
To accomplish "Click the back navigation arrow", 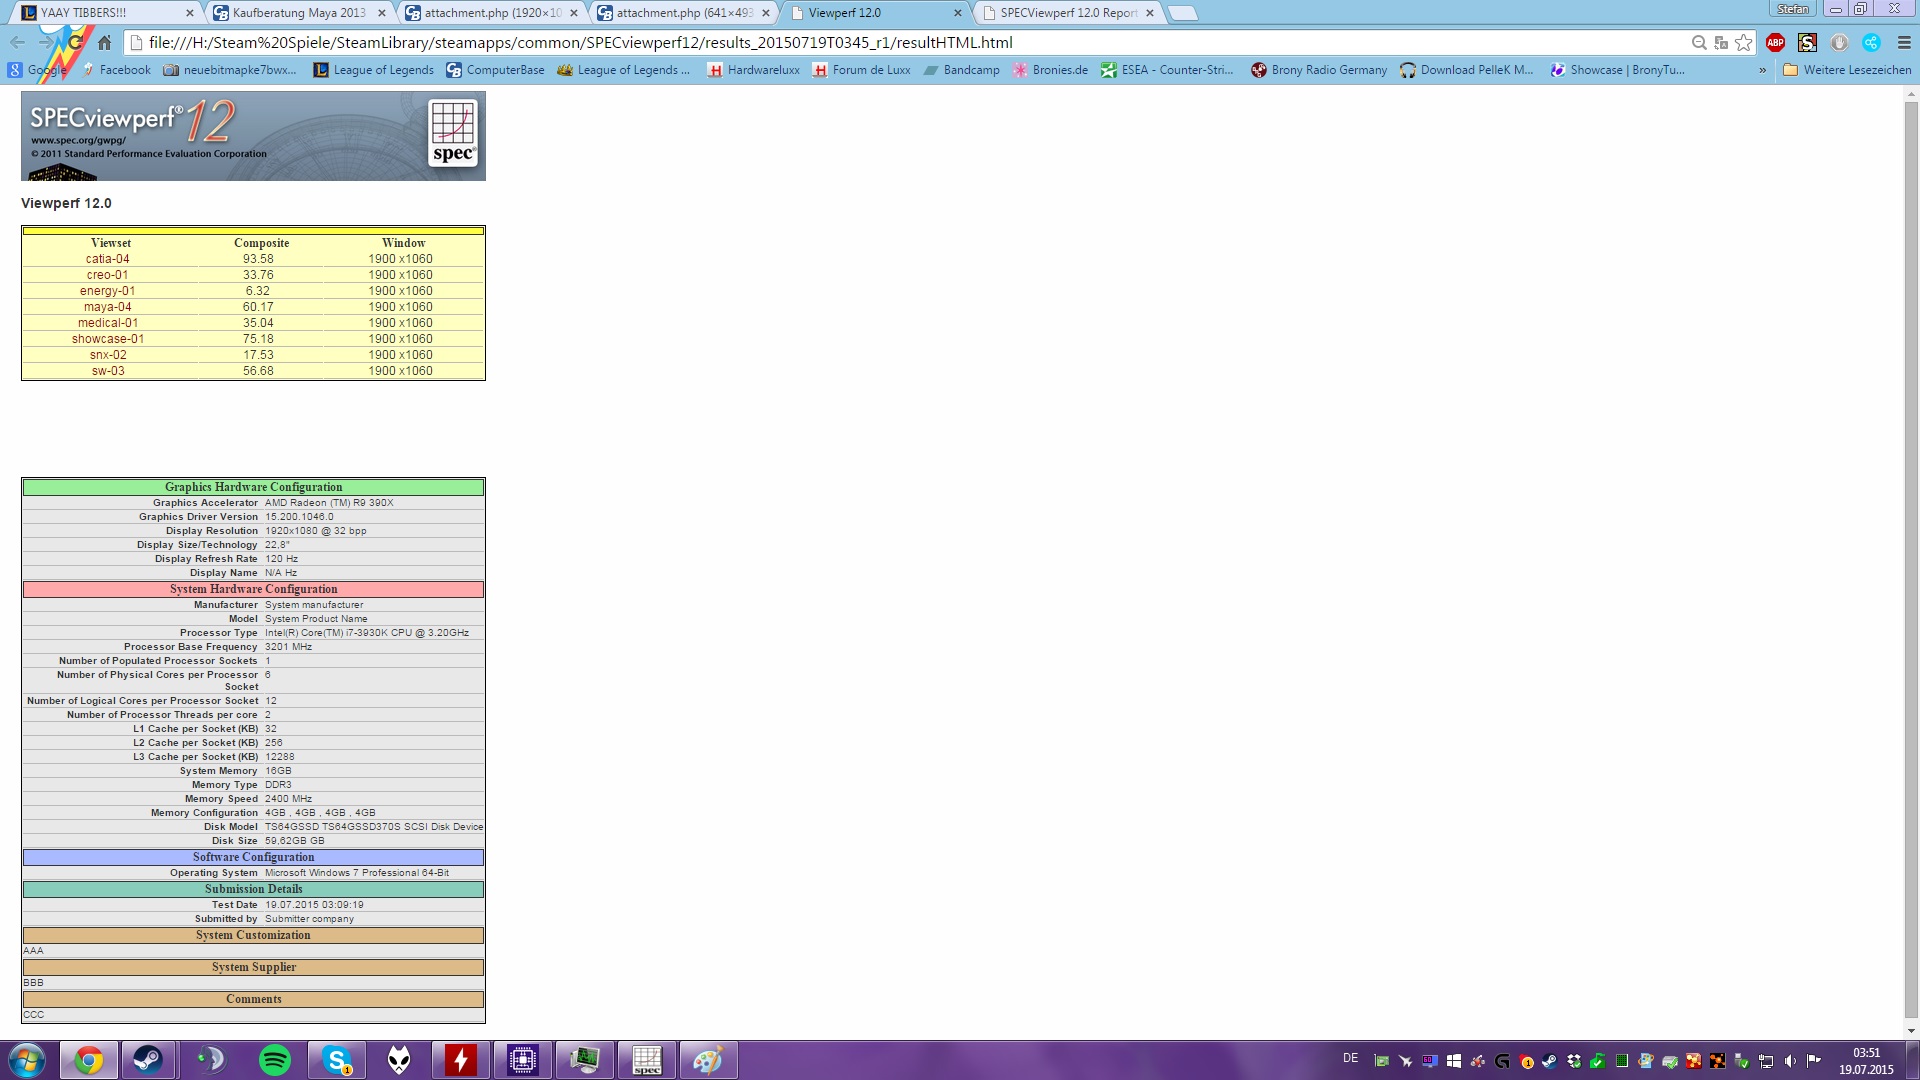I will [17, 42].
